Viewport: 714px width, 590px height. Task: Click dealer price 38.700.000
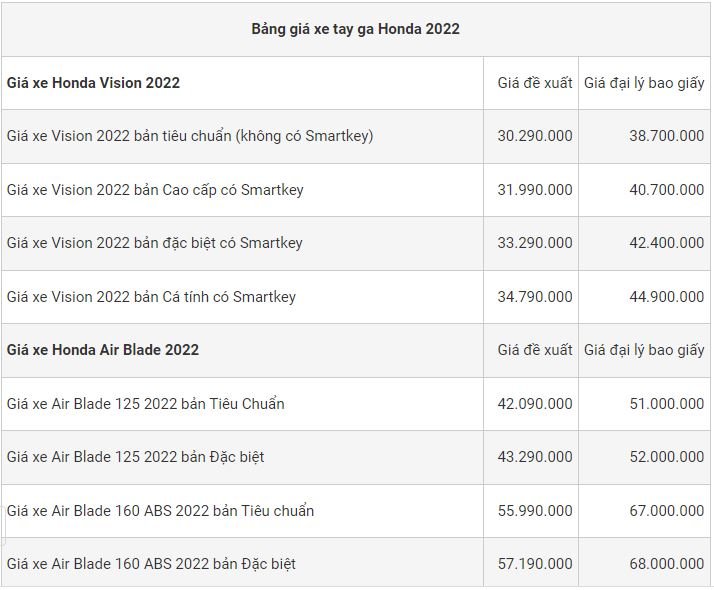point(667,136)
